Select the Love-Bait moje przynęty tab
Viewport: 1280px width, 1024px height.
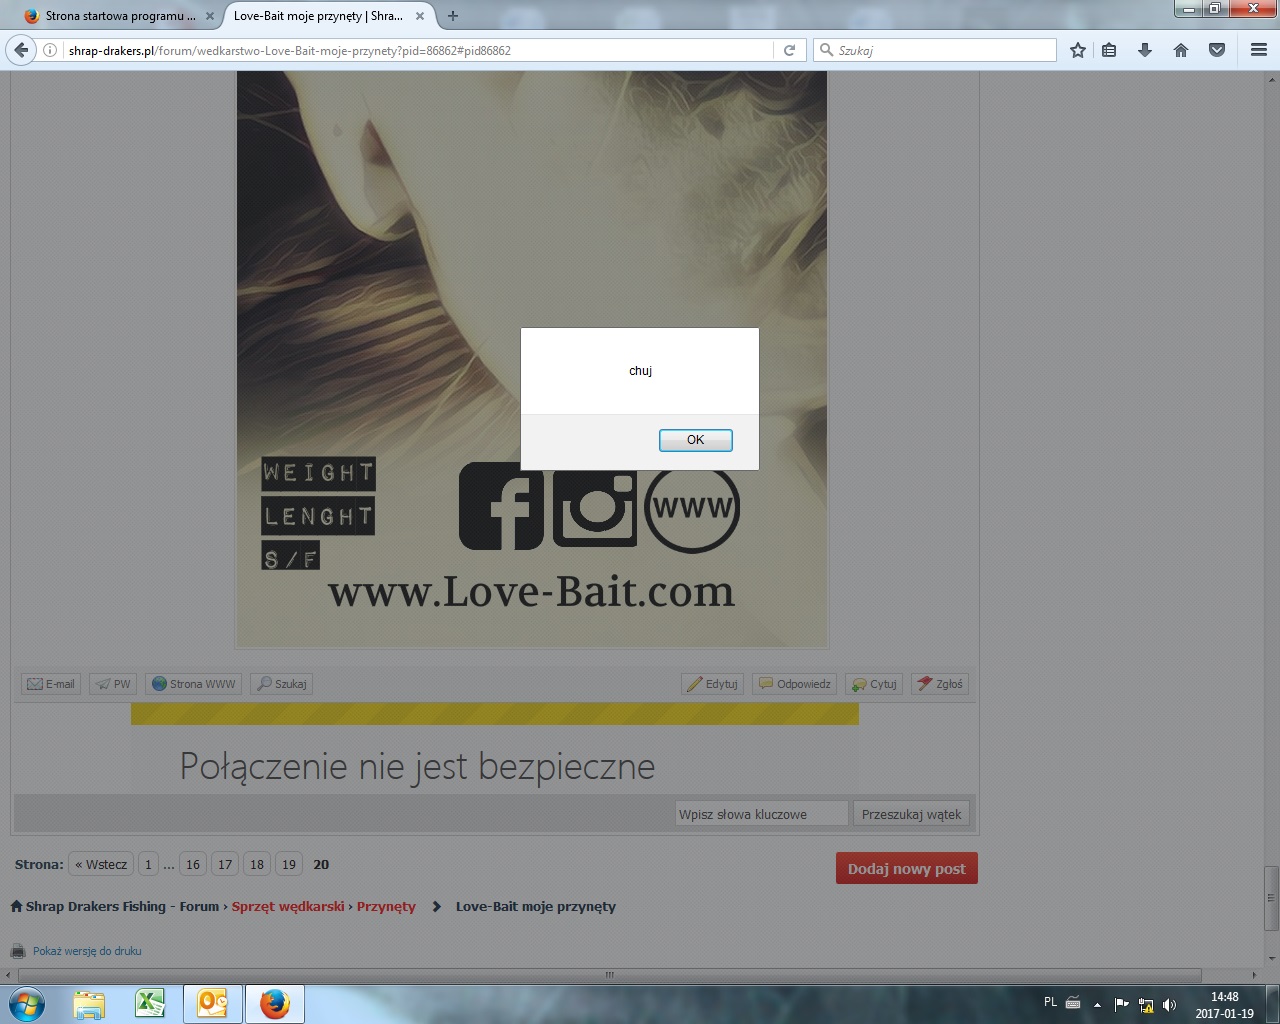coord(318,16)
